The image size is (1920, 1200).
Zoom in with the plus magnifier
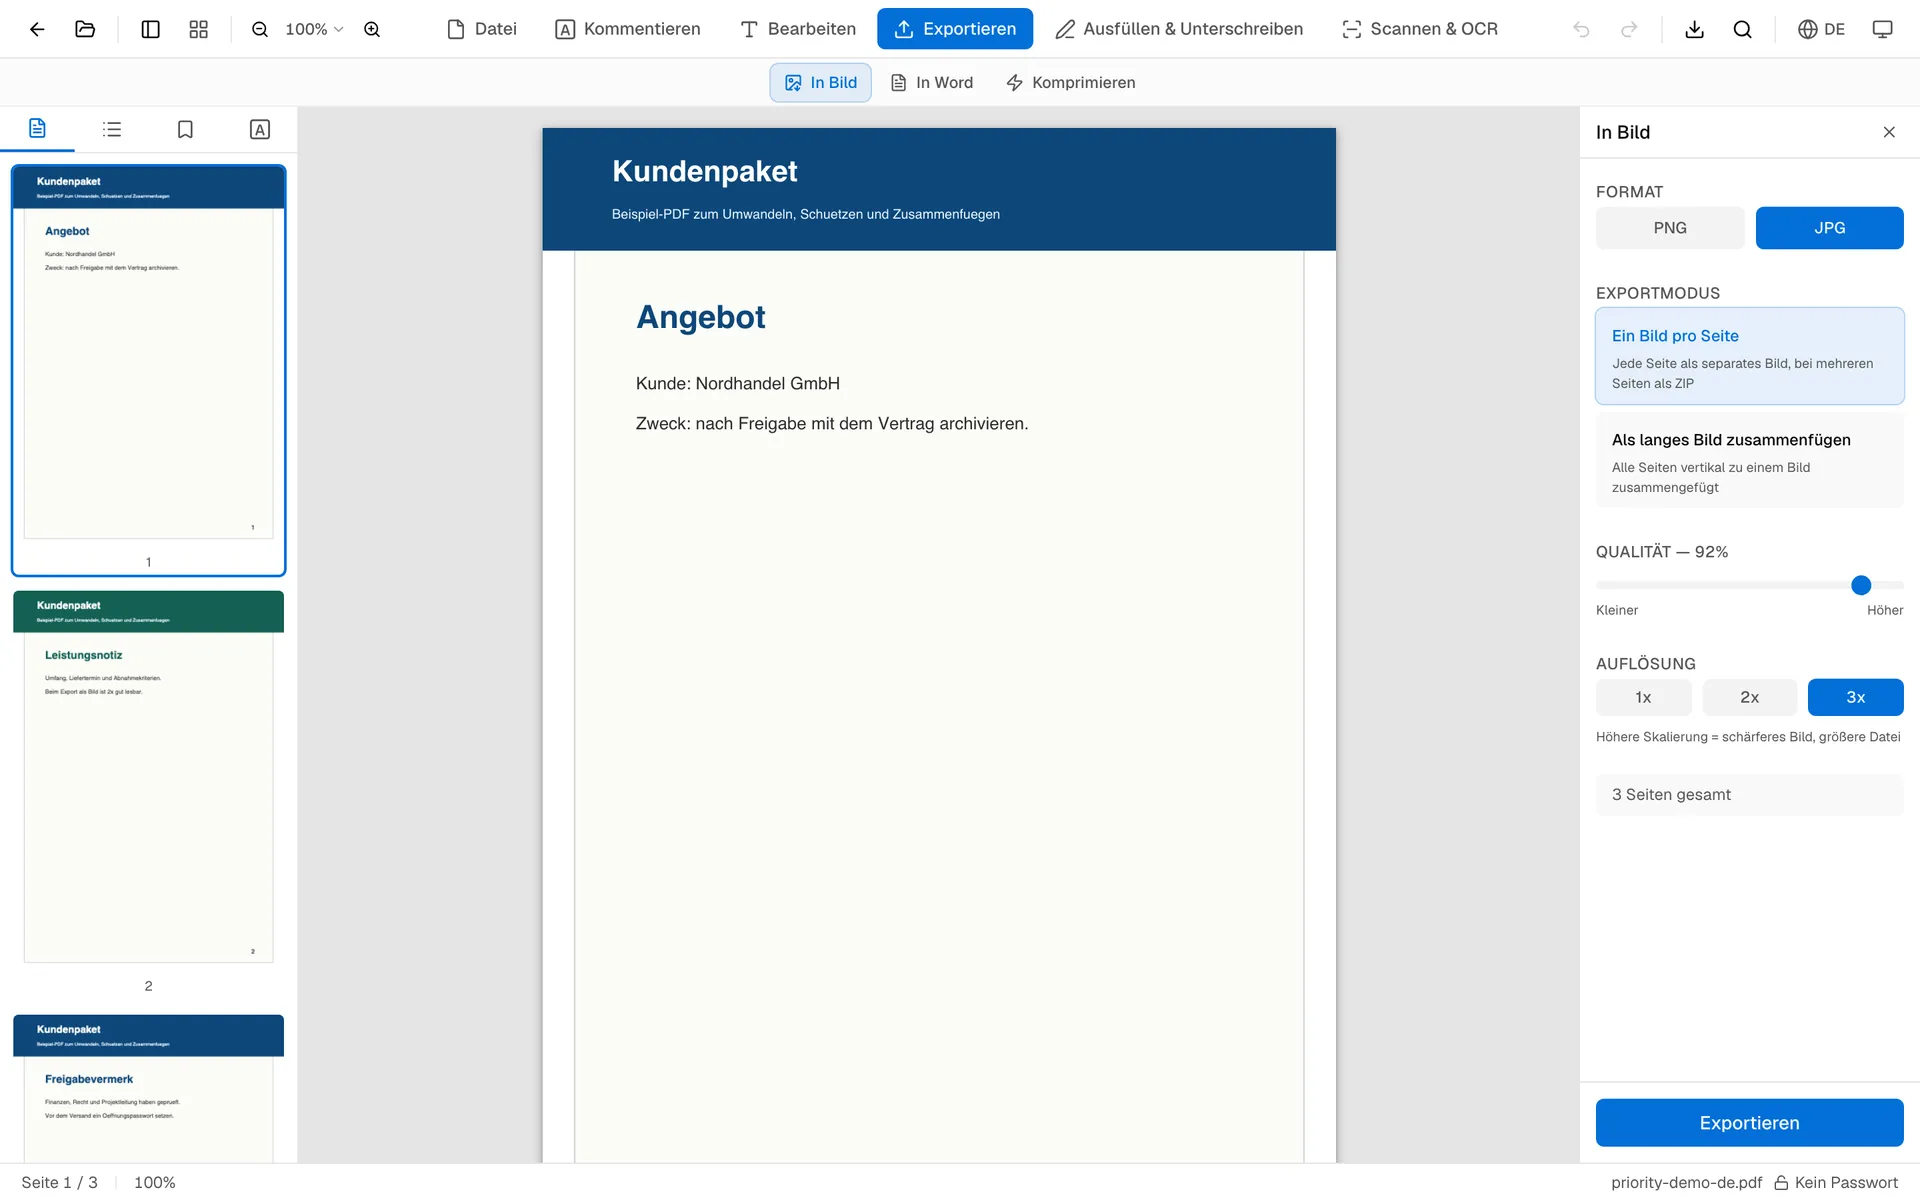(x=372, y=29)
